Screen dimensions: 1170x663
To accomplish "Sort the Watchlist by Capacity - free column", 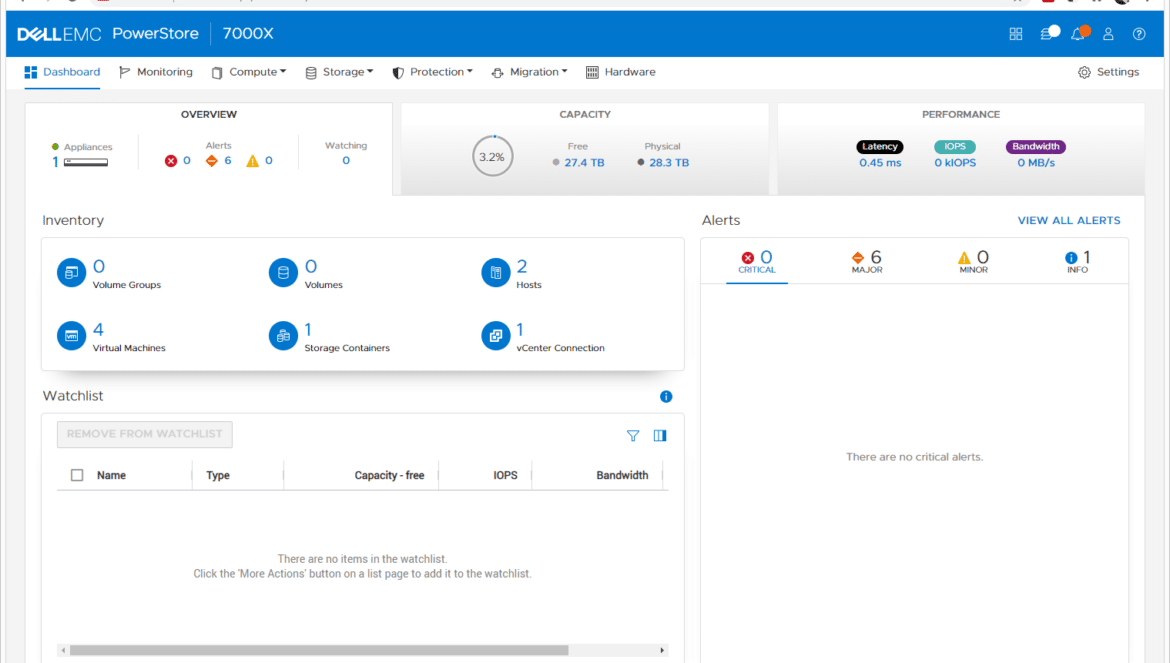I will (390, 475).
